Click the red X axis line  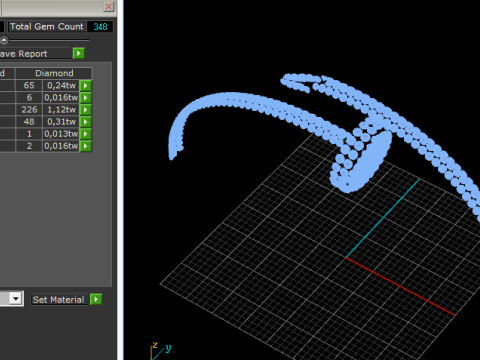pyautogui.click(x=400, y=286)
